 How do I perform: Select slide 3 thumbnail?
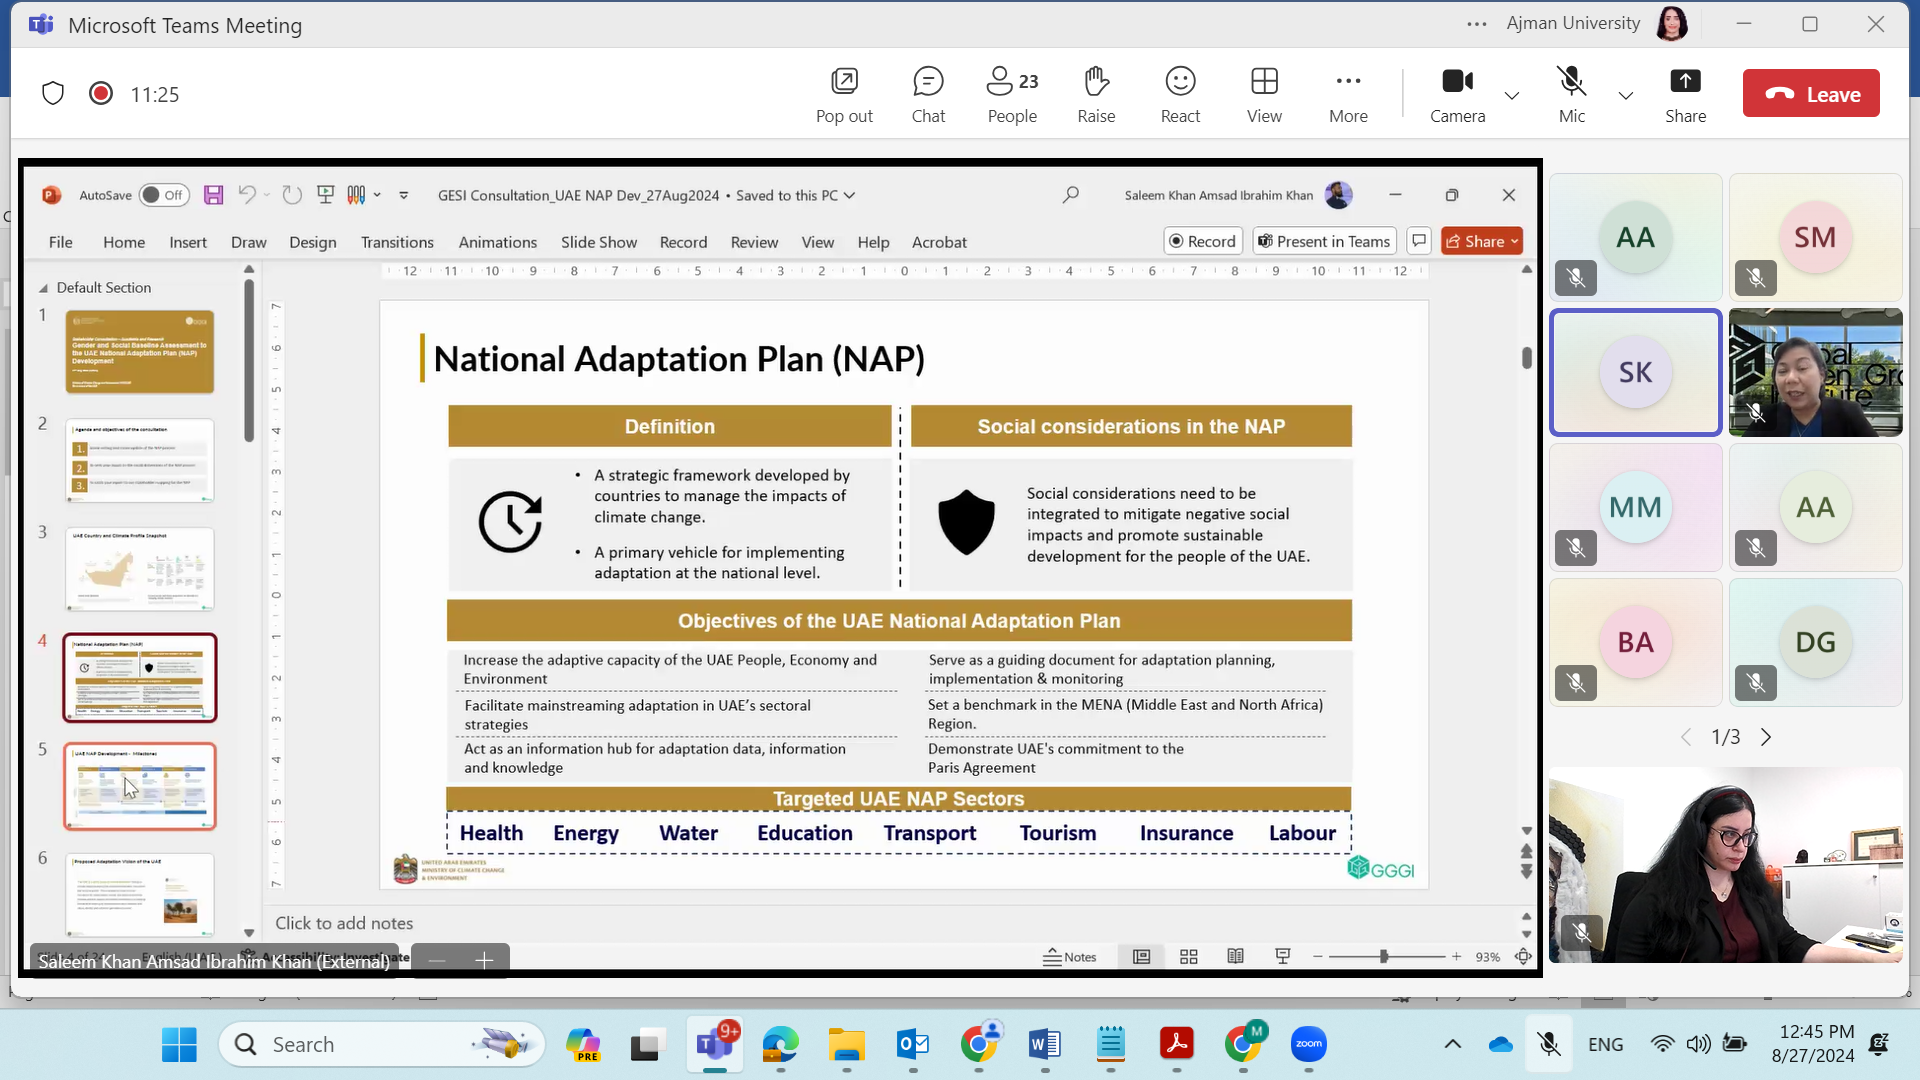pyautogui.click(x=139, y=568)
